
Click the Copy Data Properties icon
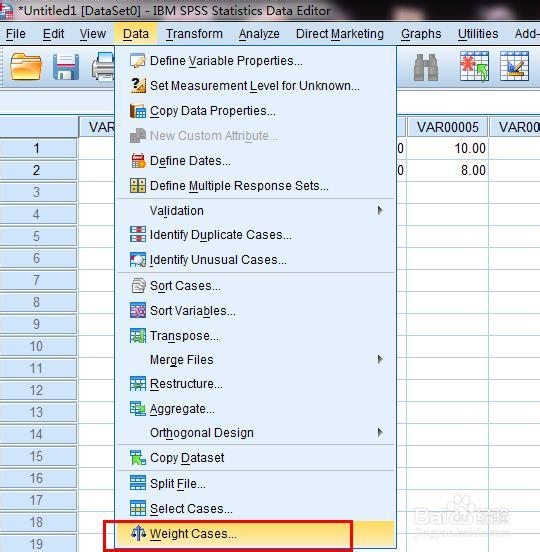pos(137,111)
